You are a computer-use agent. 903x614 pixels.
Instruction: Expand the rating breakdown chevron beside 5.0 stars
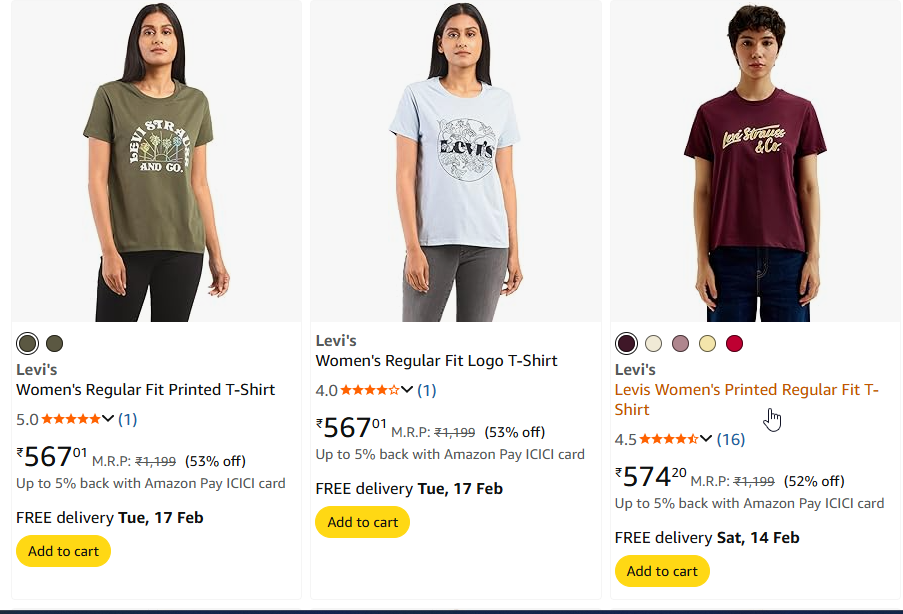[108, 419]
